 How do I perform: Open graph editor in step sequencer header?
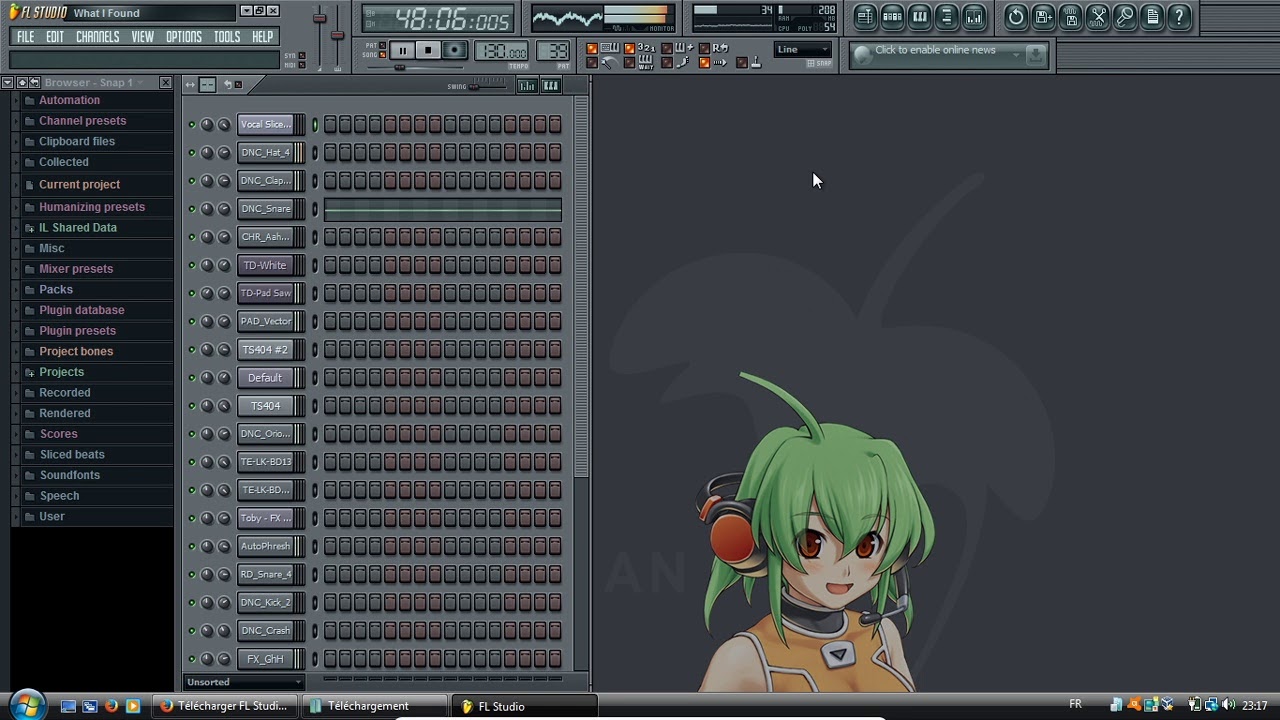pyautogui.click(x=527, y=86)
